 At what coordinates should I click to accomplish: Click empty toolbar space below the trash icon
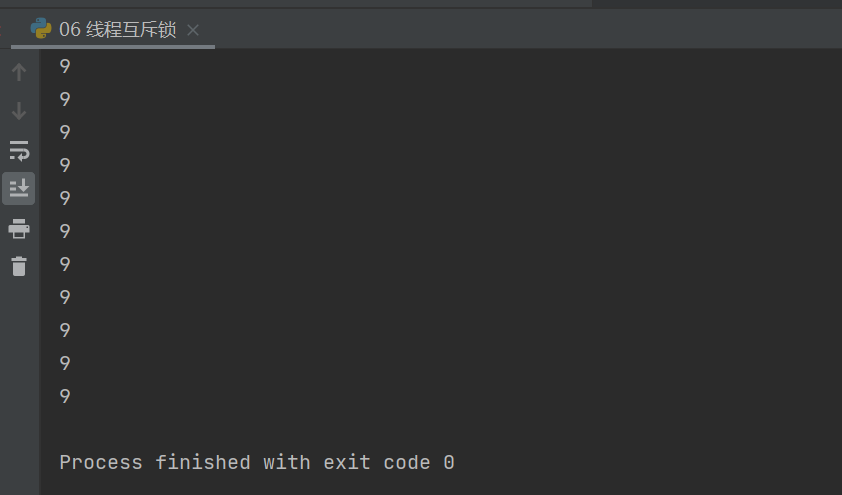coord(19,380)
